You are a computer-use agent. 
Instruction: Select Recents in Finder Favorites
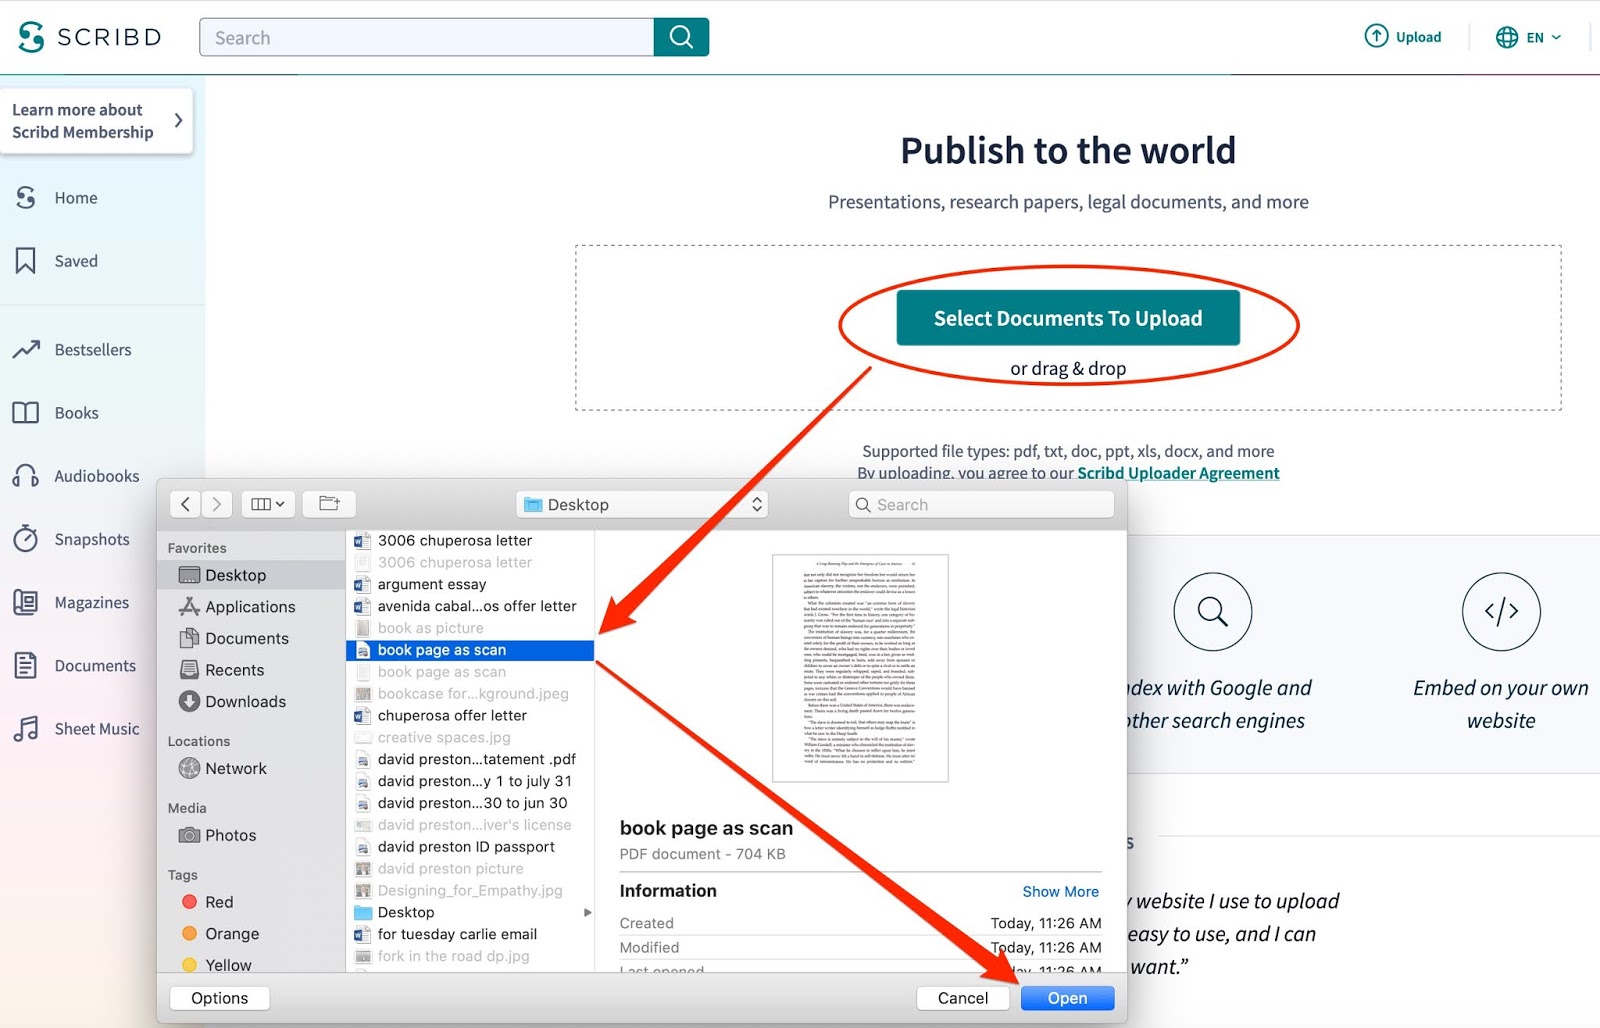click(x=251, y=670)
